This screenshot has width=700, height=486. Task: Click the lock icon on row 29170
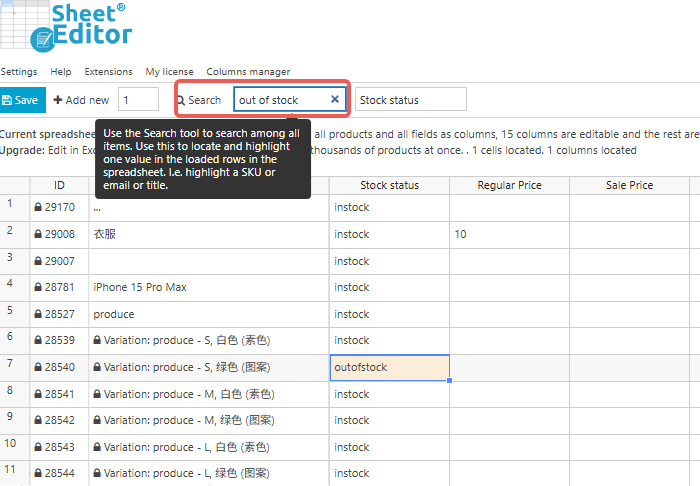tap(38, 207)
